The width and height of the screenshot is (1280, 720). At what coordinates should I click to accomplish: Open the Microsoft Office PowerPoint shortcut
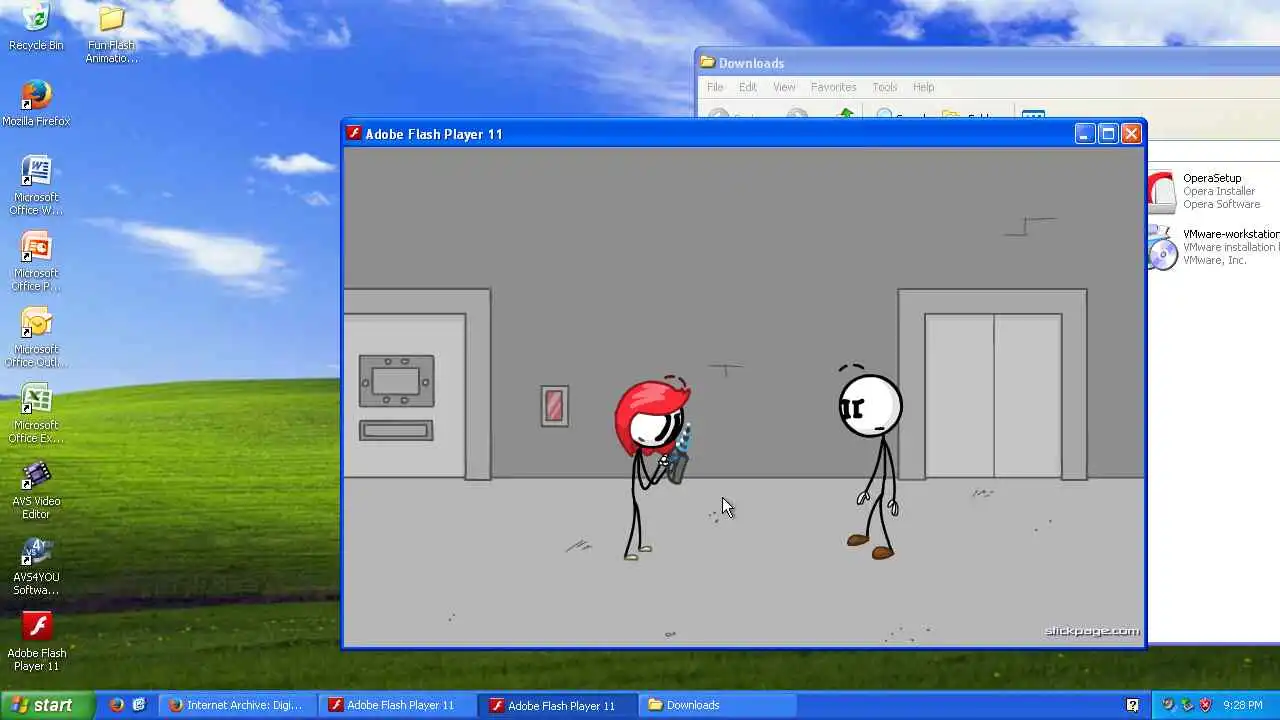tap(36, 262)
